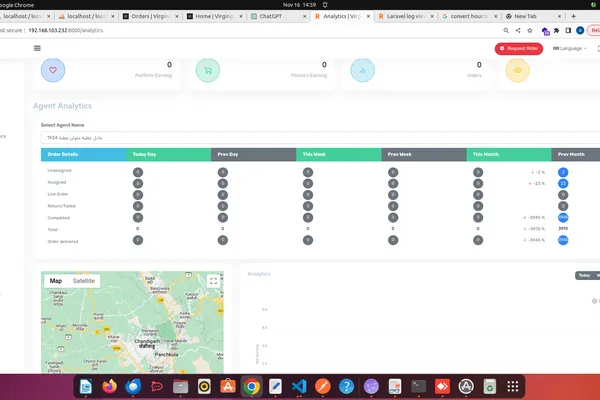Switch map to Map view
The height and width of the screenshot is (400, 600).
pyautogui.click(x=56, y=281)
